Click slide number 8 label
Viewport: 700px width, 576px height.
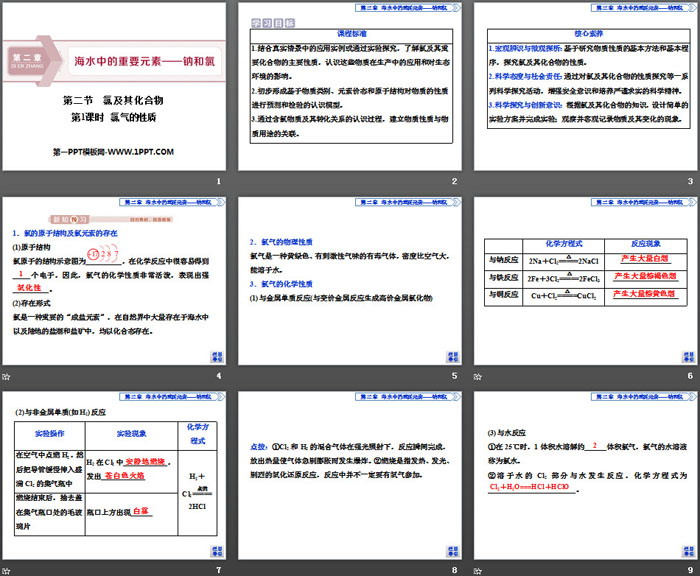(454, 570)
